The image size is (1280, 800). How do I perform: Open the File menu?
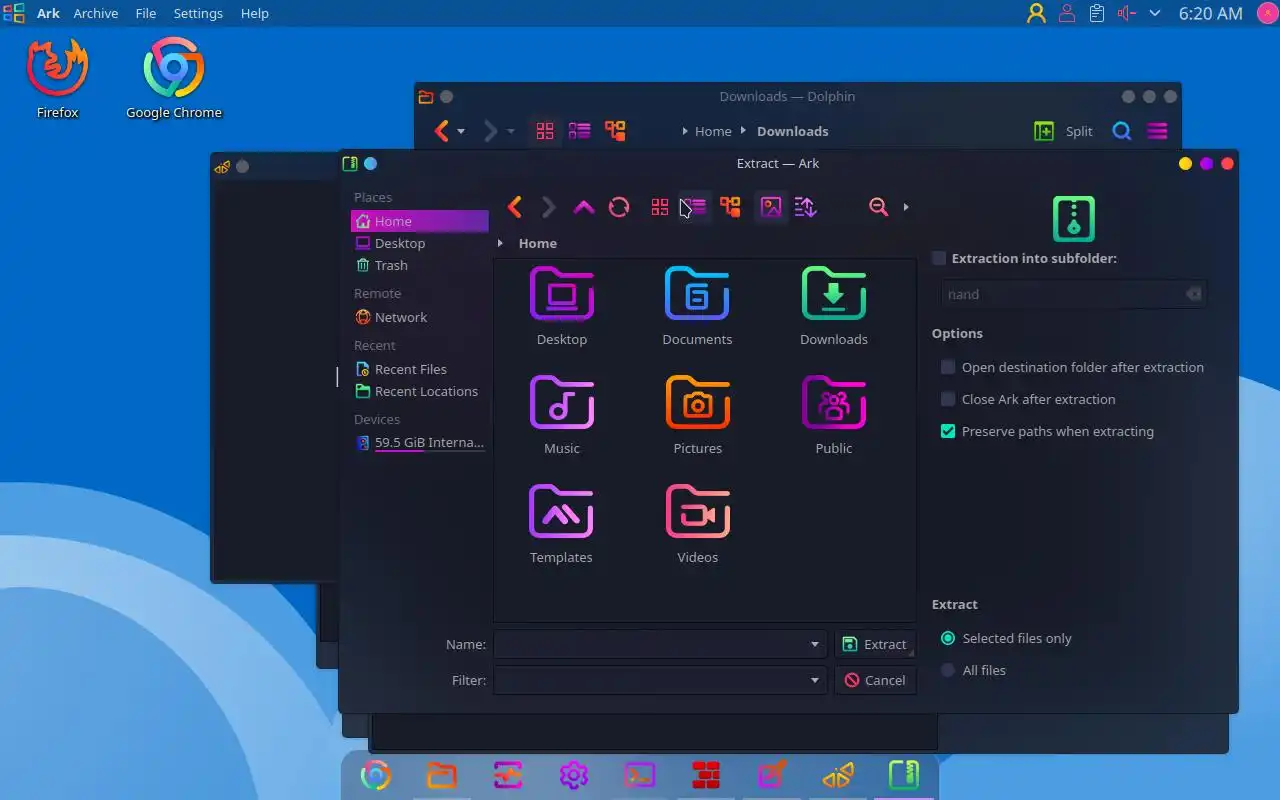point(146,13)
